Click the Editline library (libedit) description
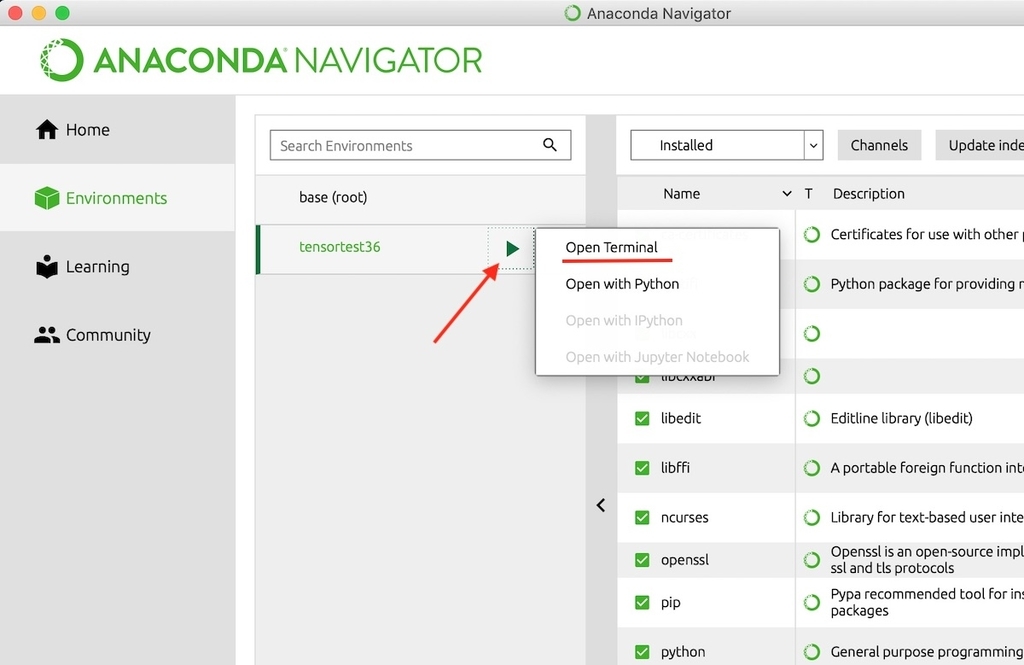 [x=901, y=418]
